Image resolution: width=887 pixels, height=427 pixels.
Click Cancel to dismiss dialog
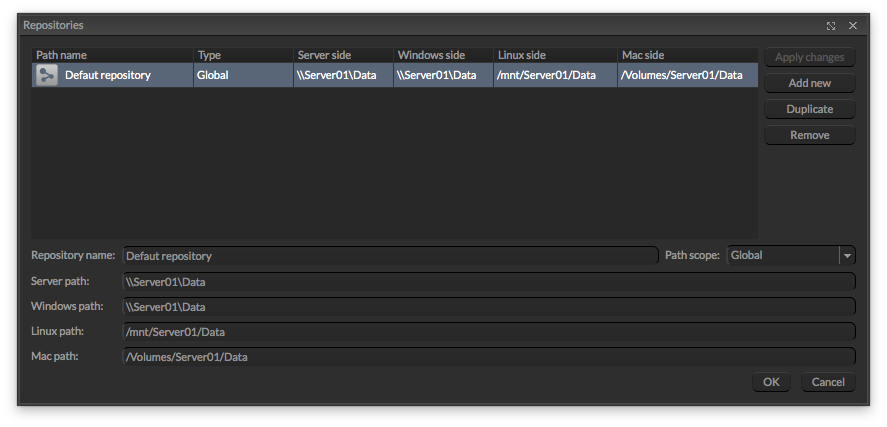[x=828, y=382]
